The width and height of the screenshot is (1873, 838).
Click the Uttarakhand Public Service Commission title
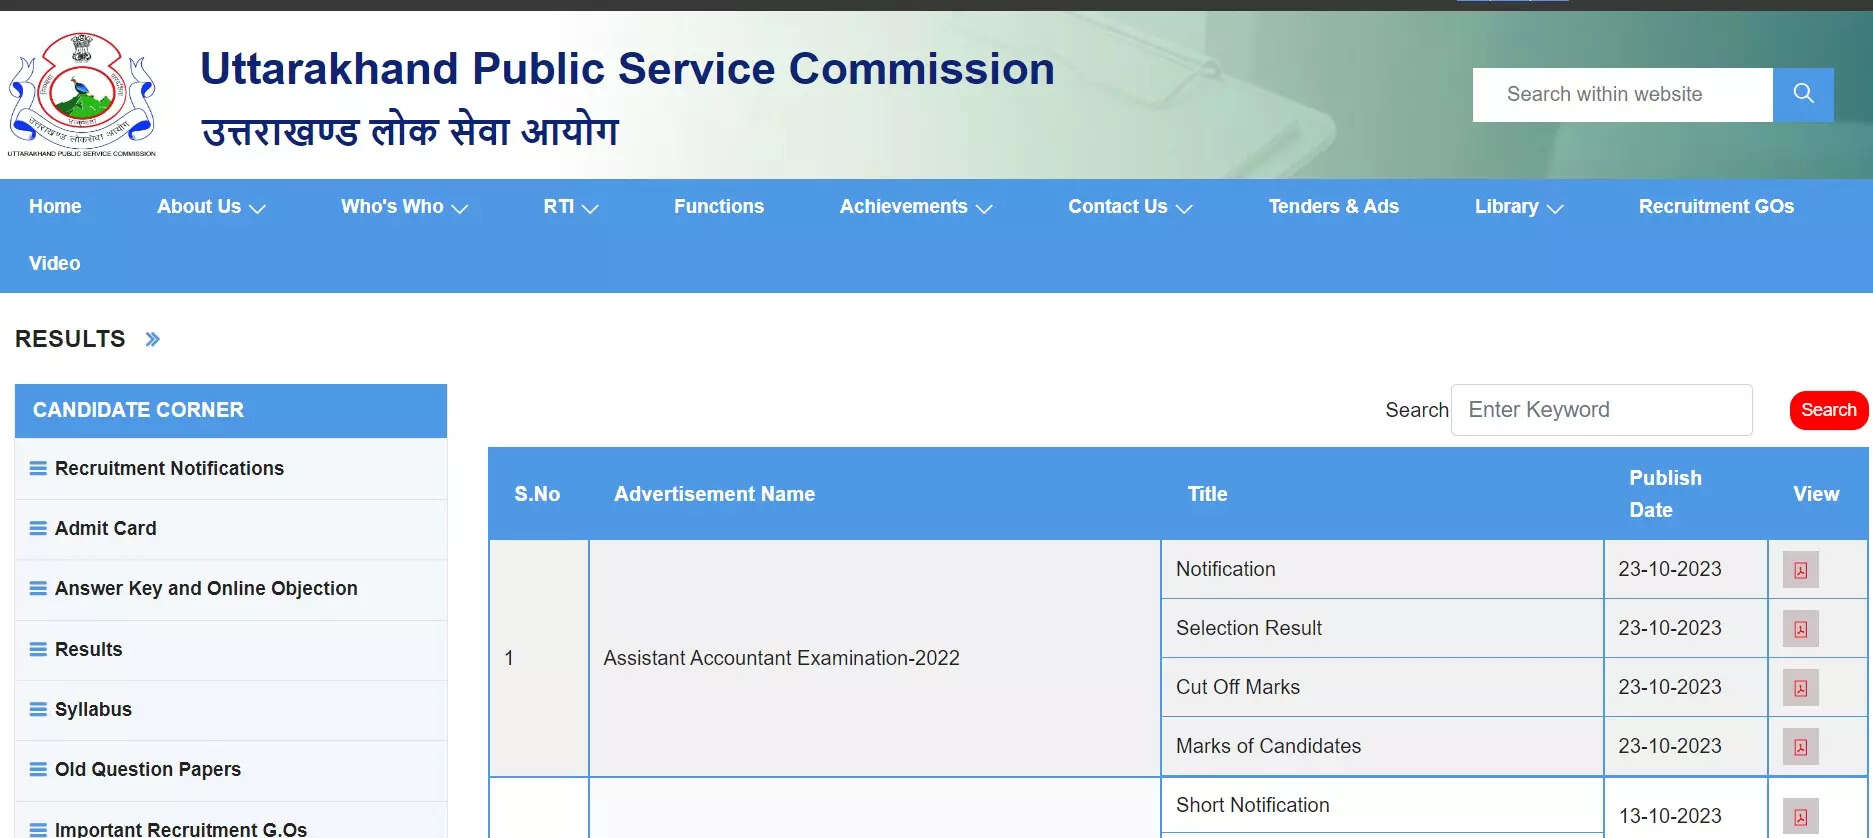click(x=627, y=69)
